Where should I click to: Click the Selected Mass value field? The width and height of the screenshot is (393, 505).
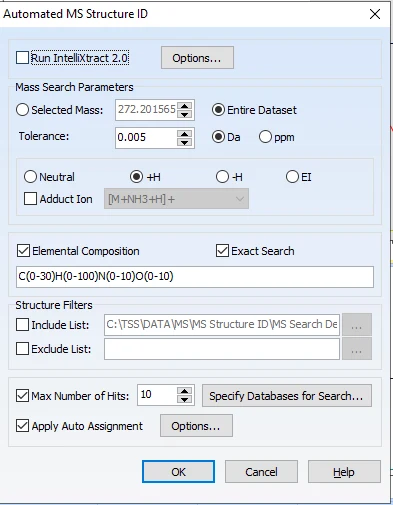tap(147, 110)
